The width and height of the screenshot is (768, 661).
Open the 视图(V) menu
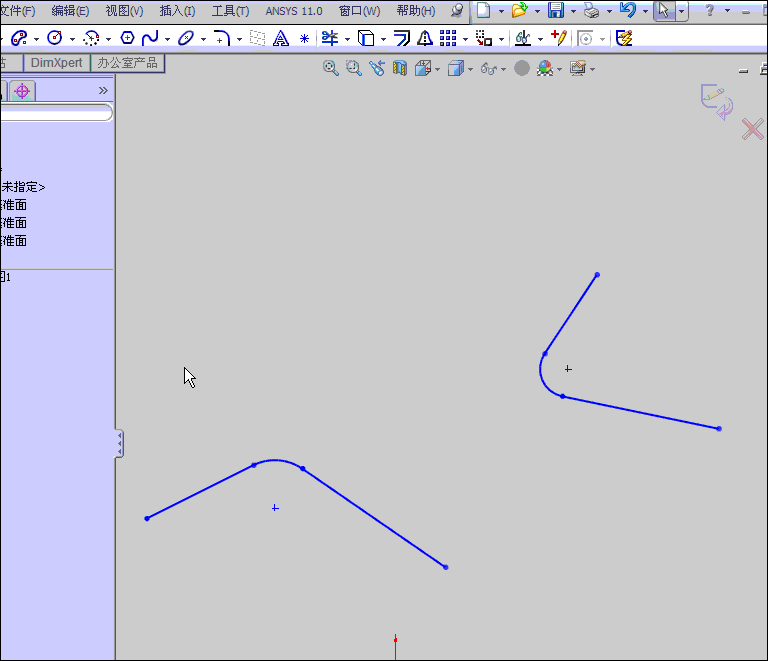coord(124,11)
